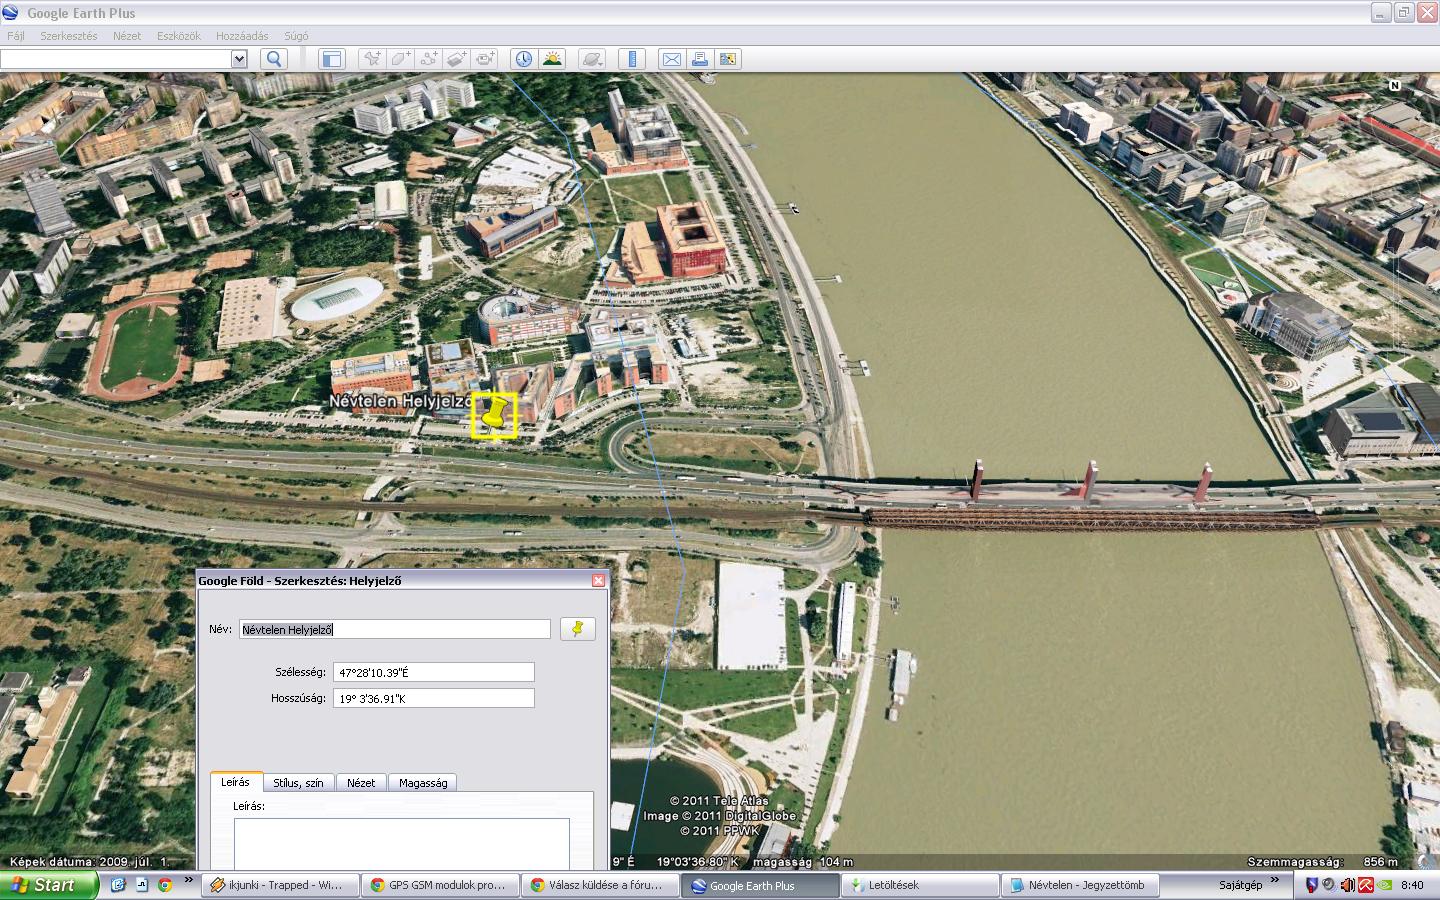Click the Record a Tour toolbar icon

485,59
